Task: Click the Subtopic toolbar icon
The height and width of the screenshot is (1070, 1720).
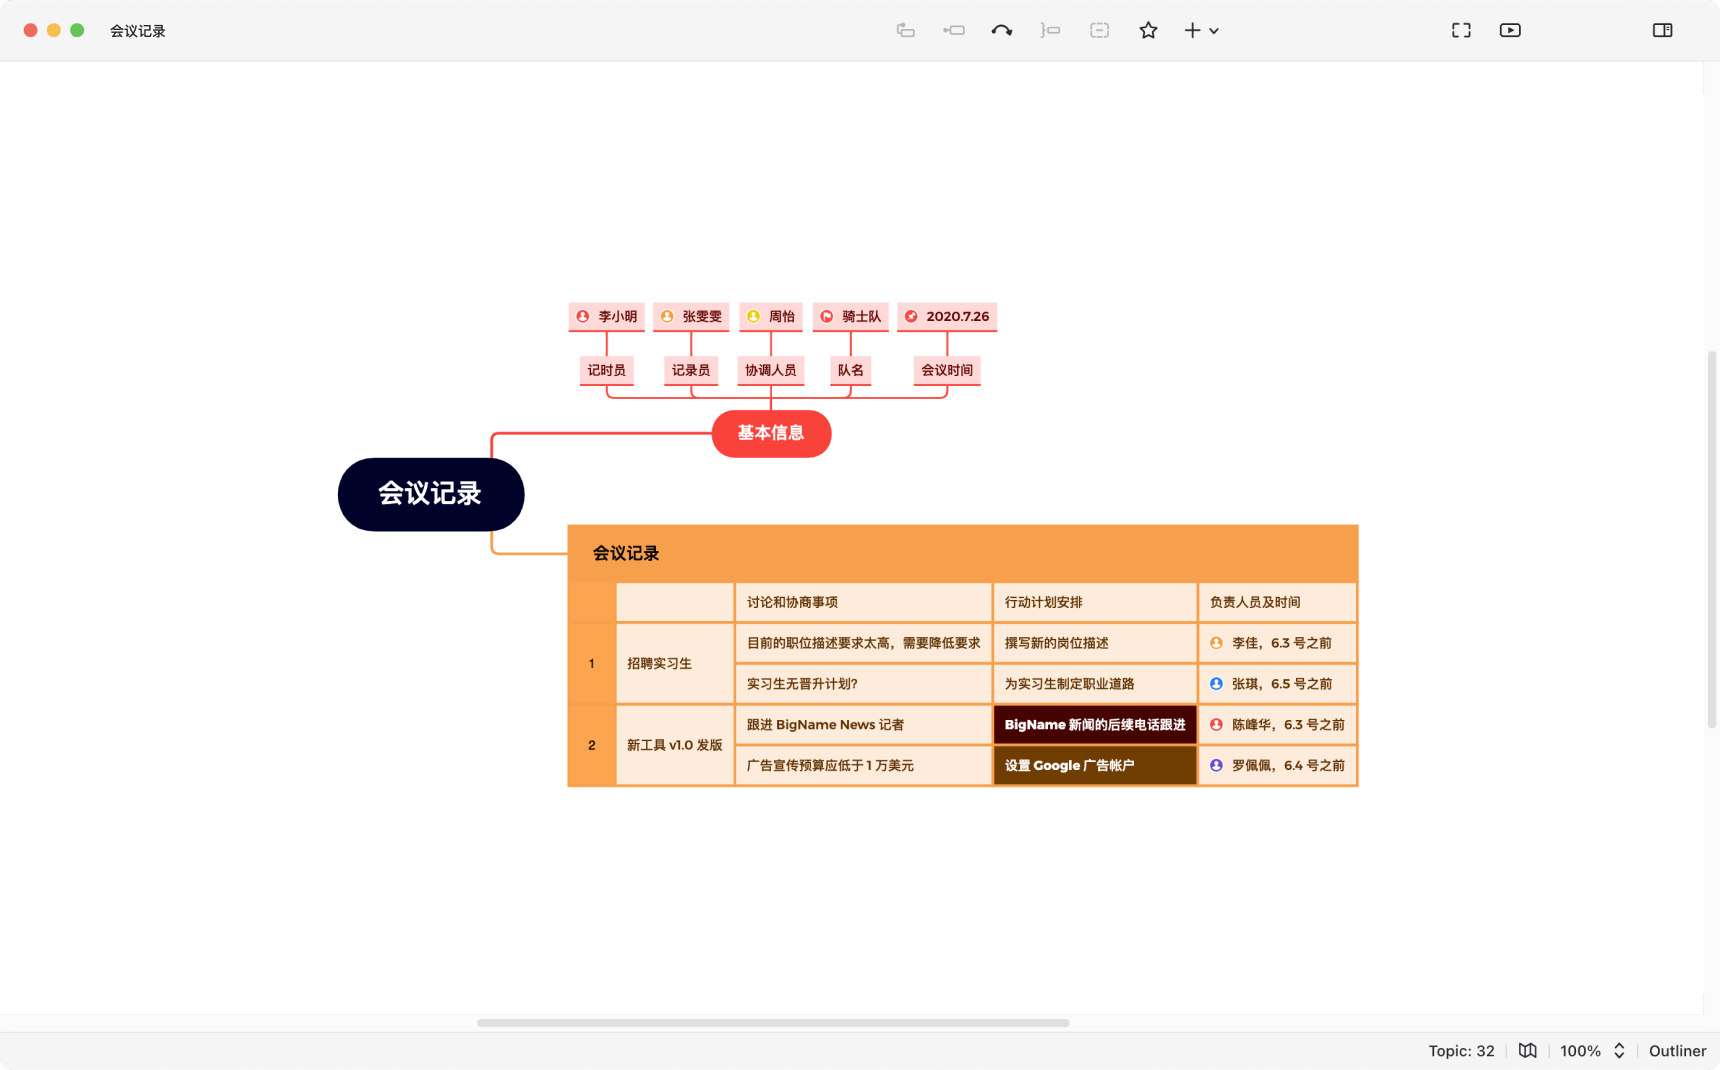Action: click(x=954, y=31)
